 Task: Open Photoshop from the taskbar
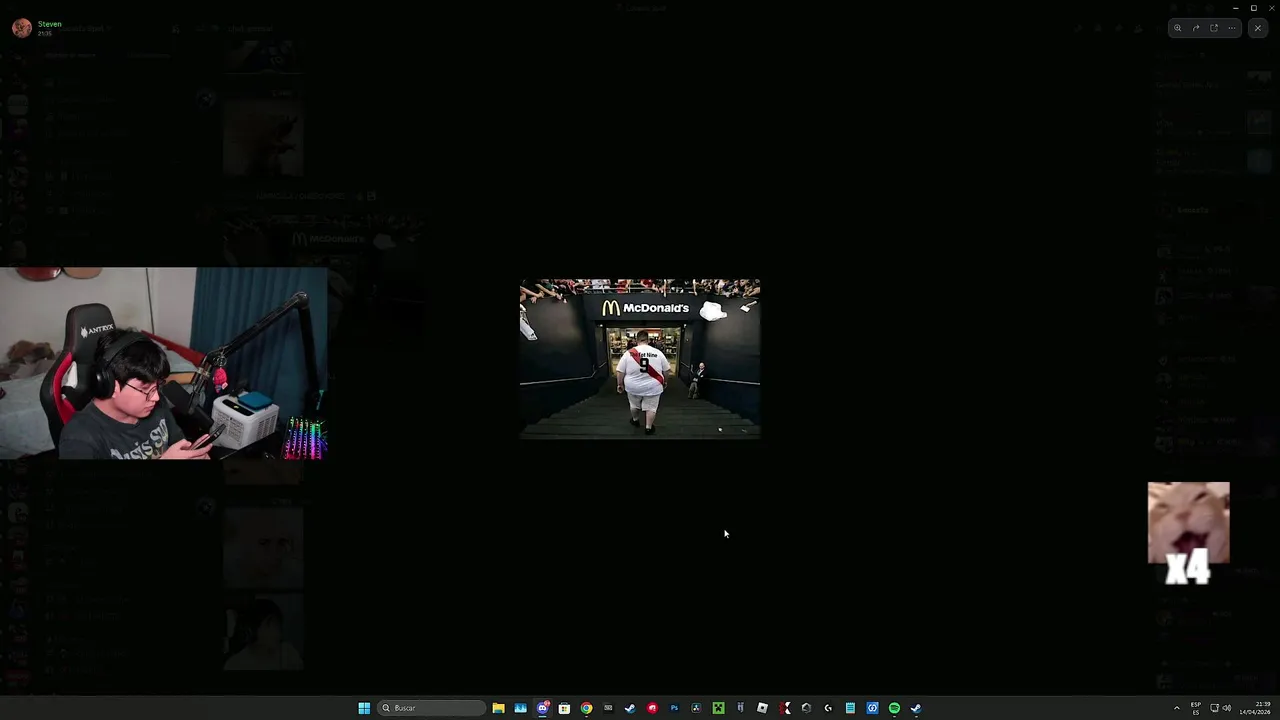(674, 708)
